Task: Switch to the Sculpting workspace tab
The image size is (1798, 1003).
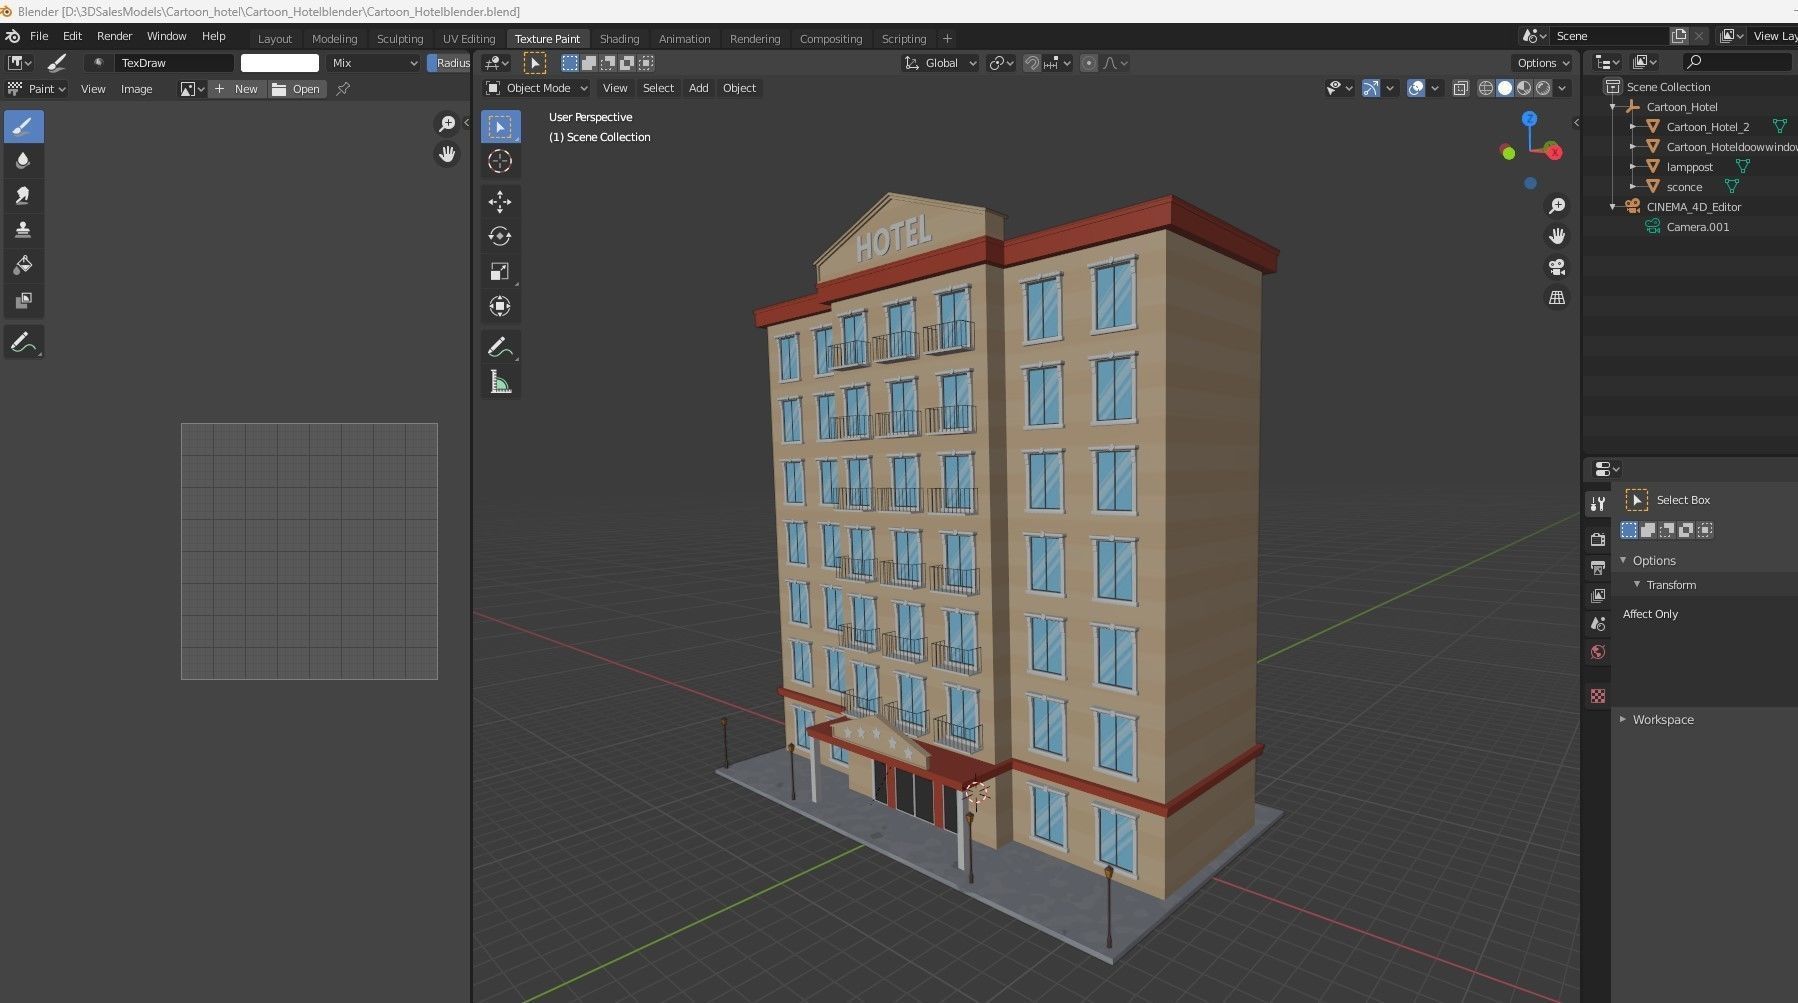Action: [x=400, y=39]
